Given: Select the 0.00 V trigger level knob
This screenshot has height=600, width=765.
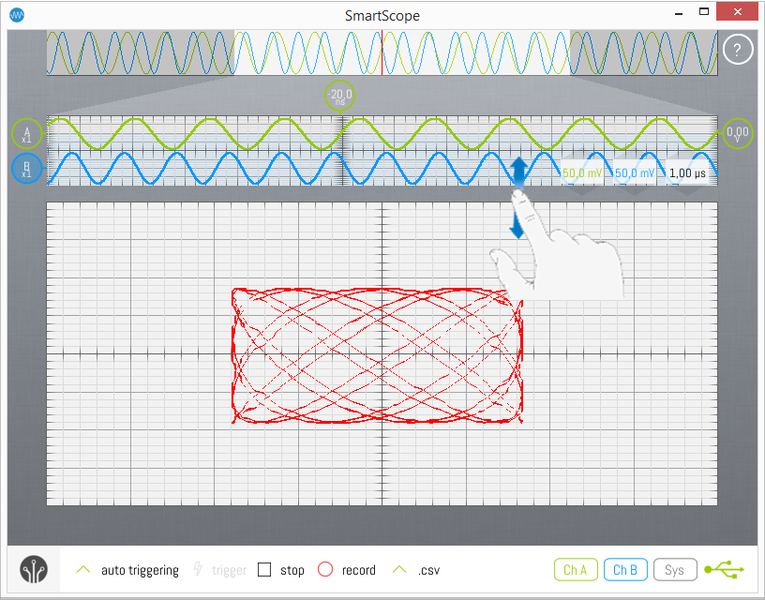Looking at the screenshot, I should coord(738,133).
